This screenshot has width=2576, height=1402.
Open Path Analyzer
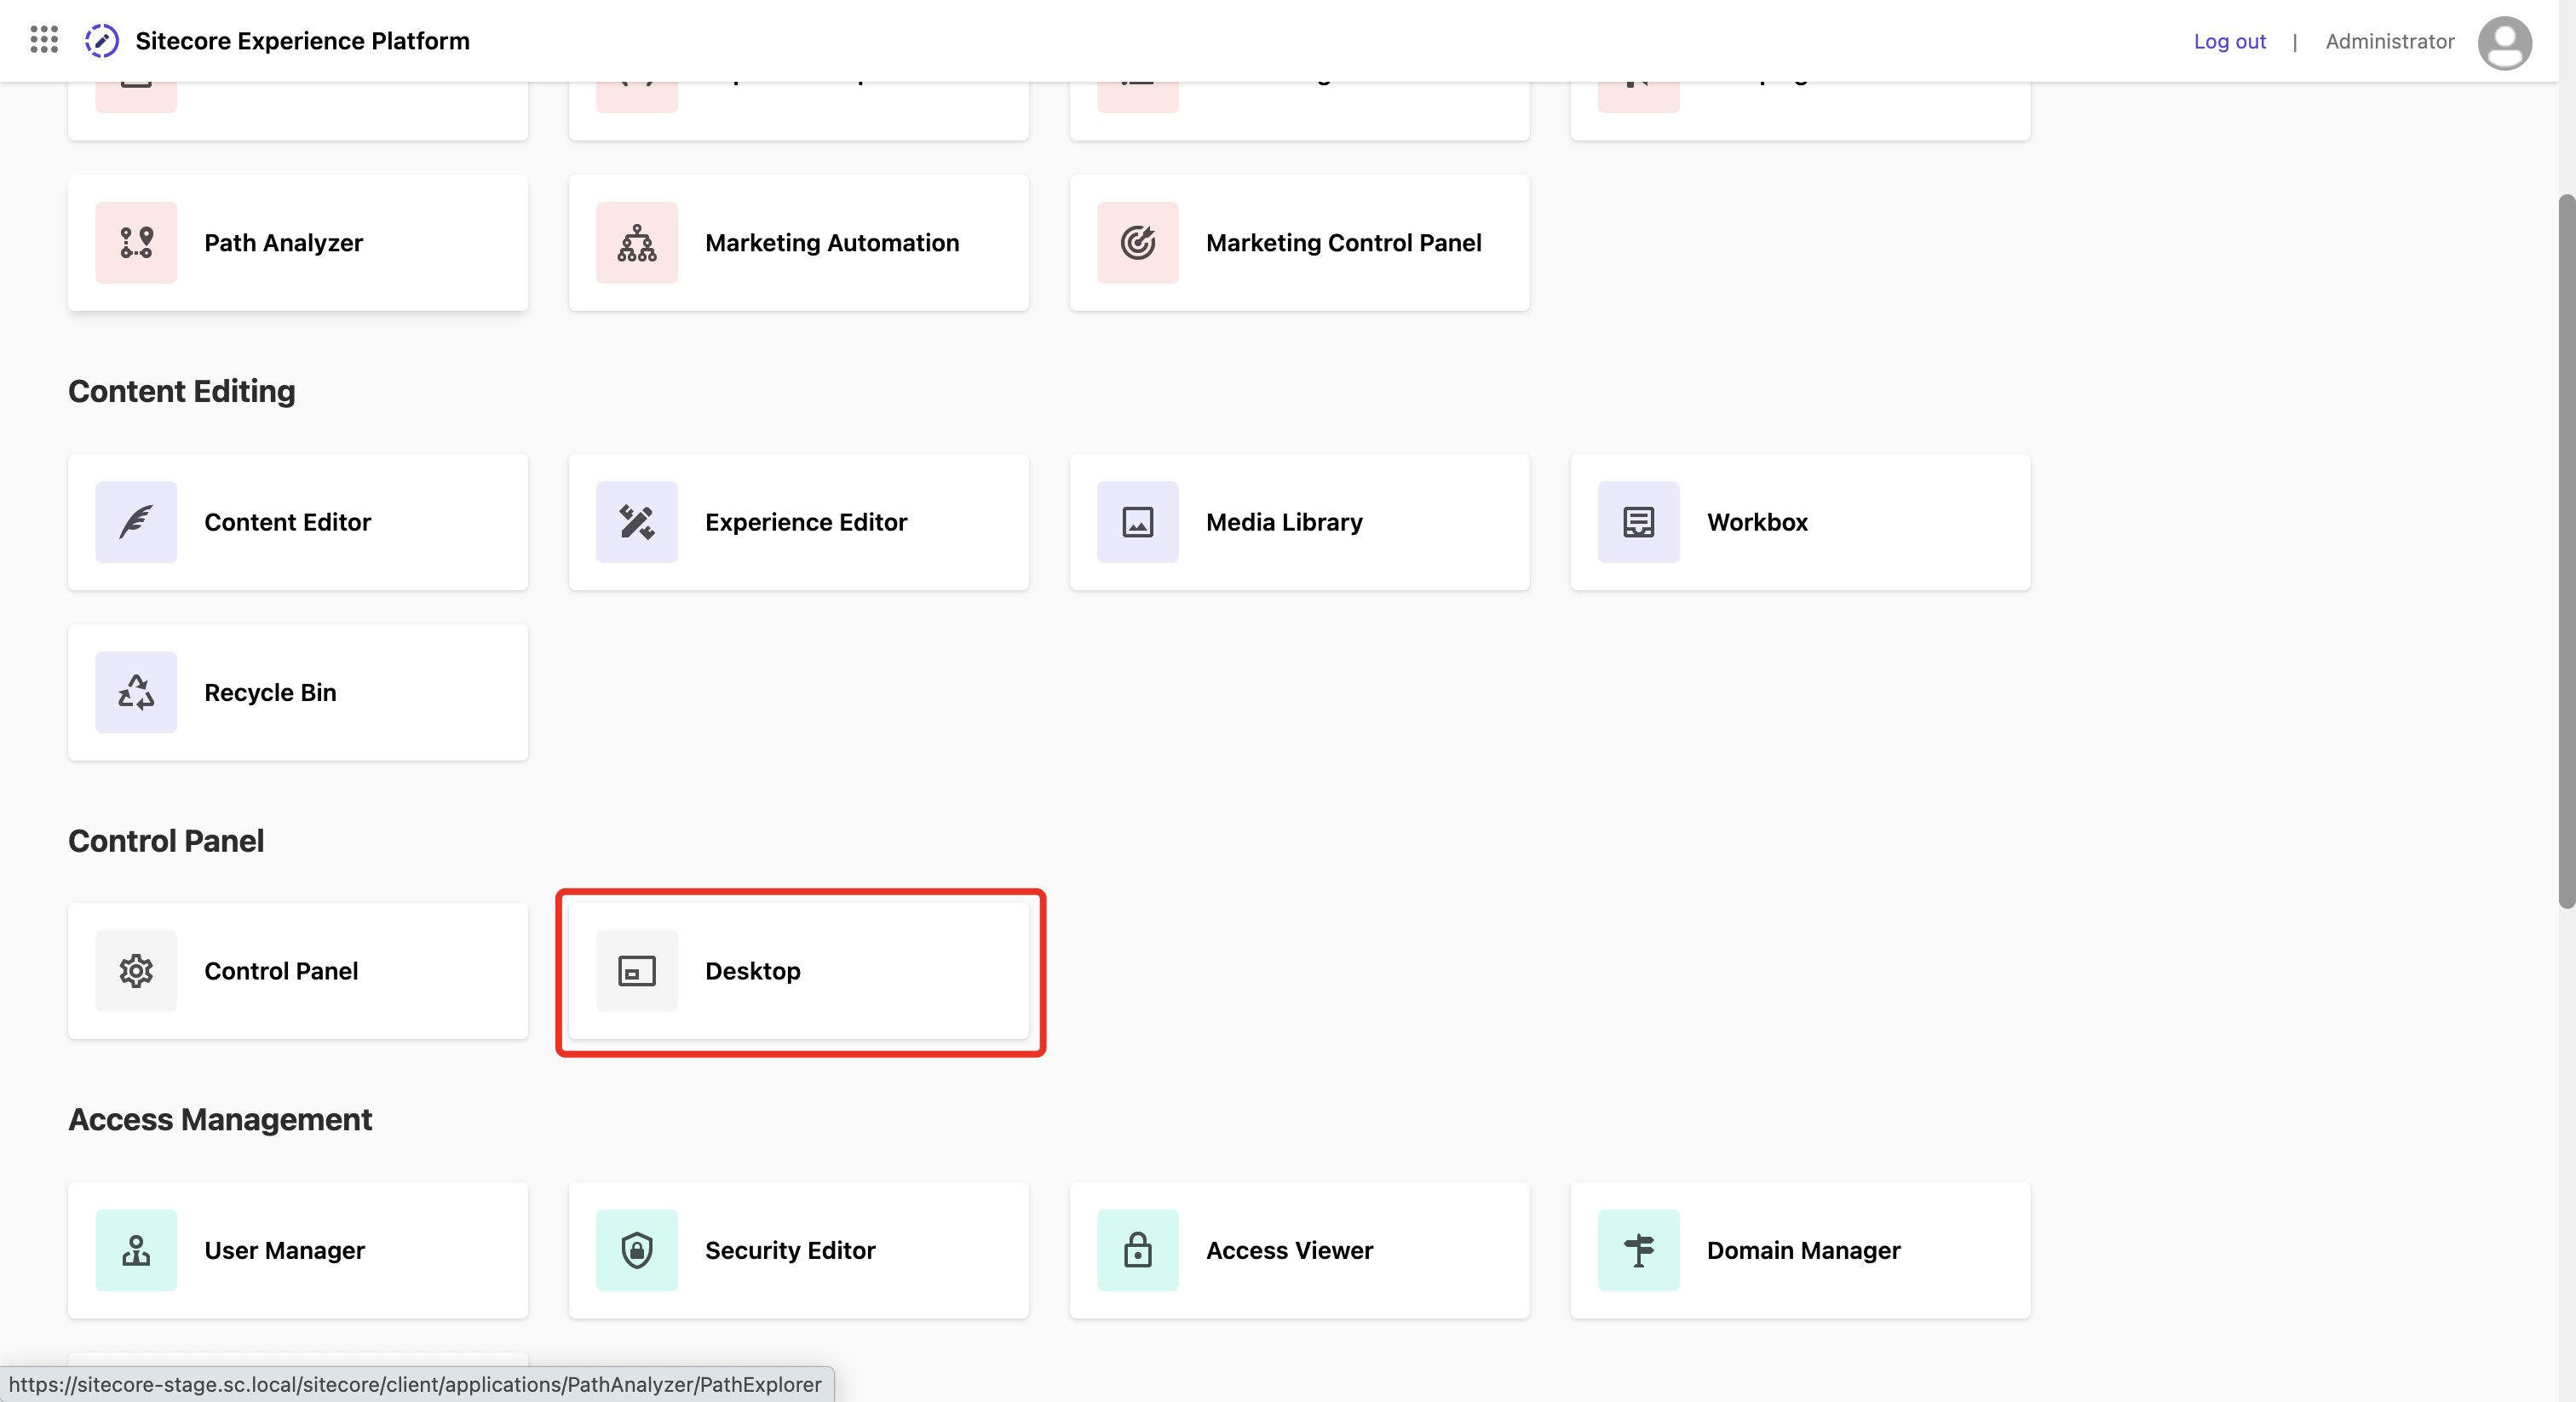pyautogui.click(x=298, y=243)
